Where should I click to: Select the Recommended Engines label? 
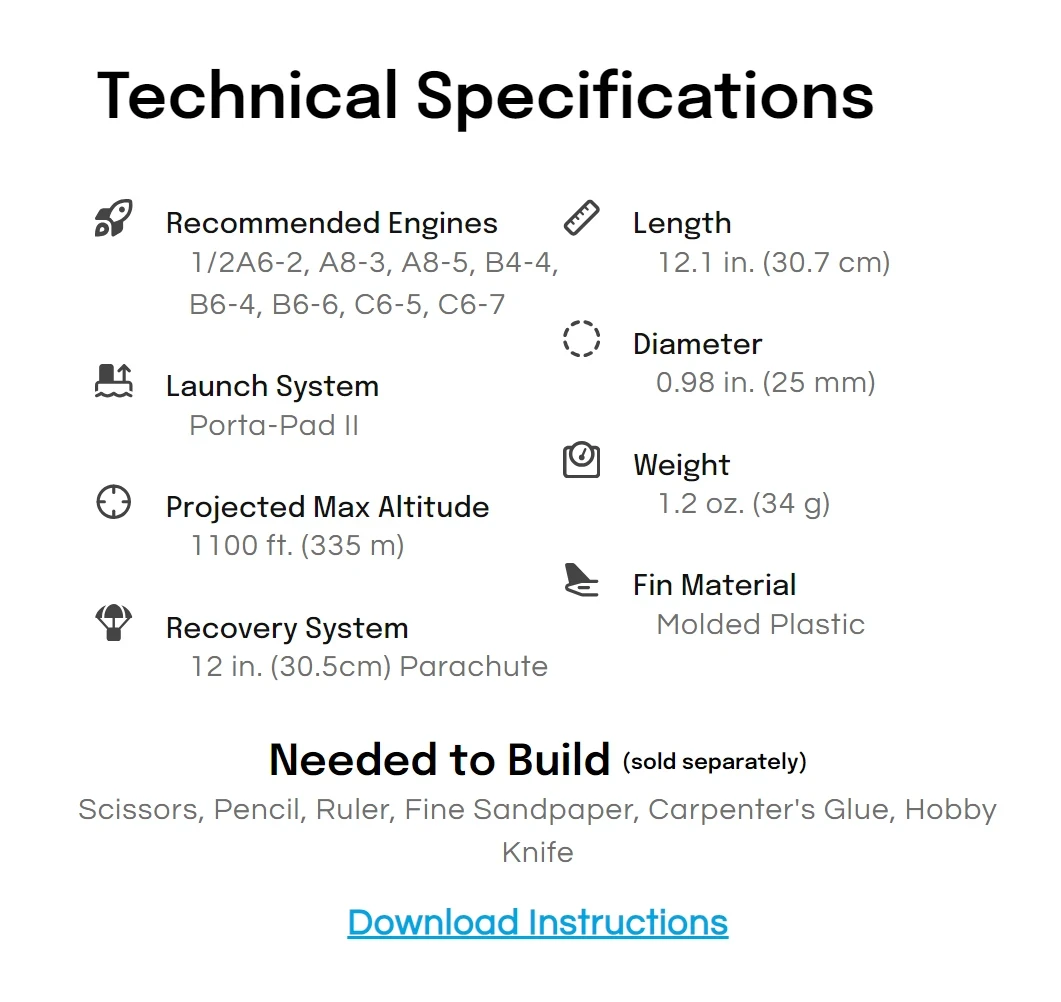point(332,223)
